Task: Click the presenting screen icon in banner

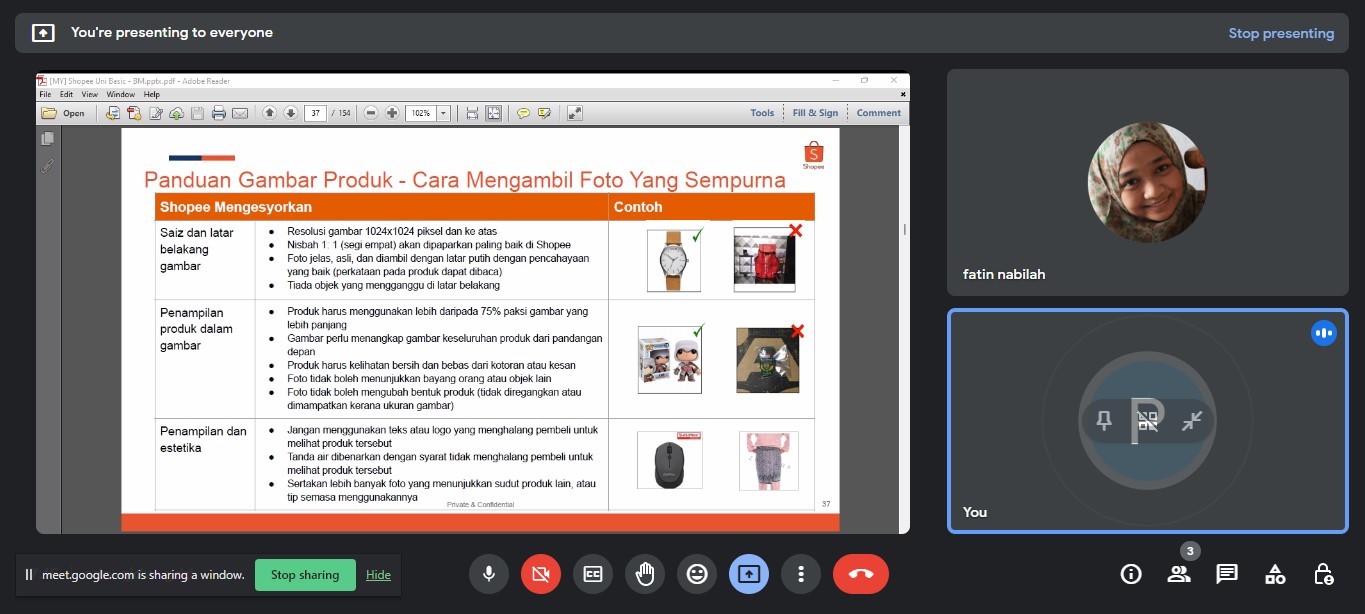Action: [x=43, y=33]
